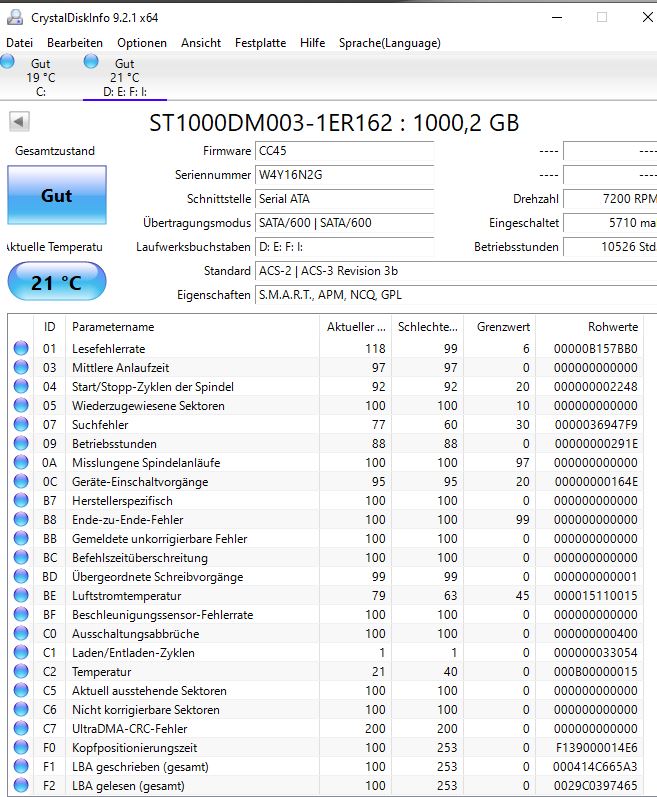Click status dot for B7 Herstellerspezifisch
This screenshot has height=797, width=657.
click(x=21, y=500)
